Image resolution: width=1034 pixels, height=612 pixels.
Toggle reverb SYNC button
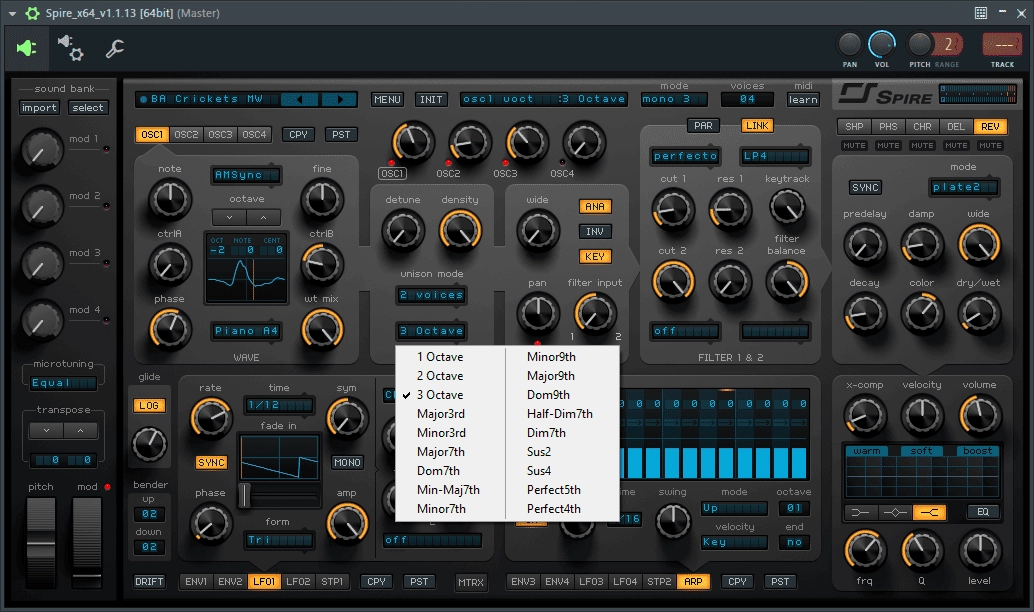(865, 187)
